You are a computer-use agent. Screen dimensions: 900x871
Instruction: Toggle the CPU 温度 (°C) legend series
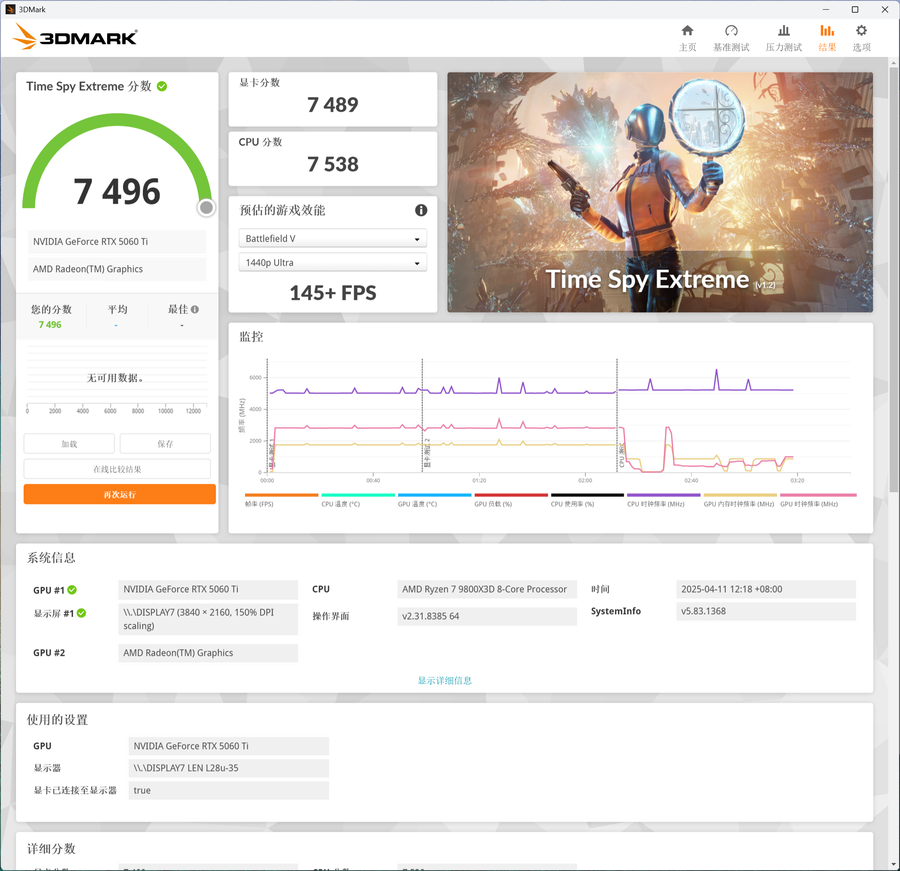[358, 500]
